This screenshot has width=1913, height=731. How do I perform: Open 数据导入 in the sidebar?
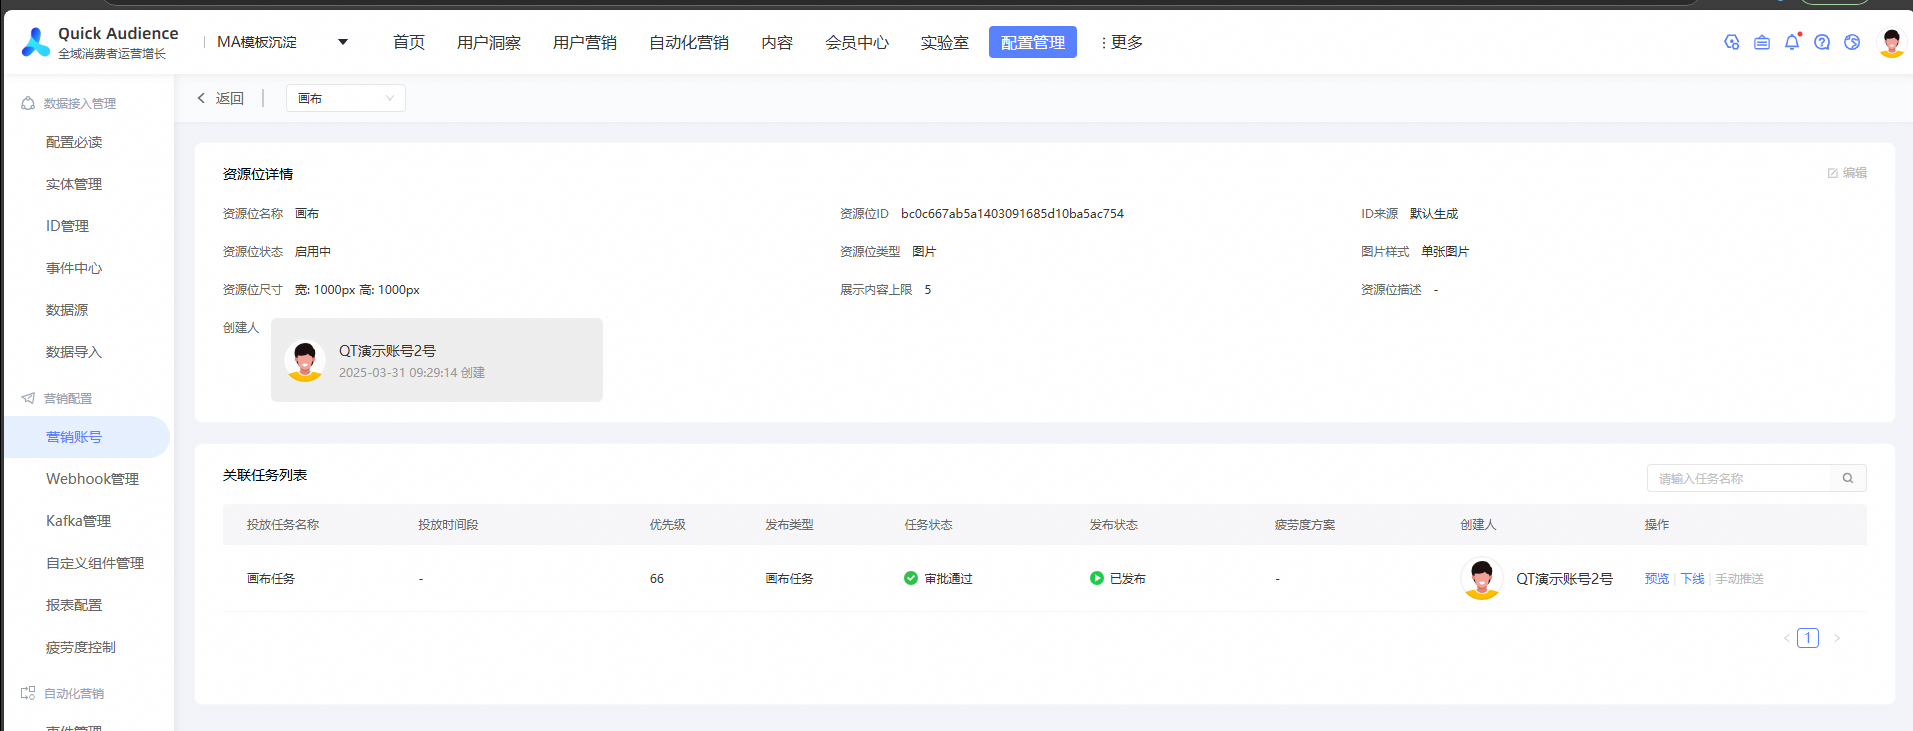pos(74,352)
